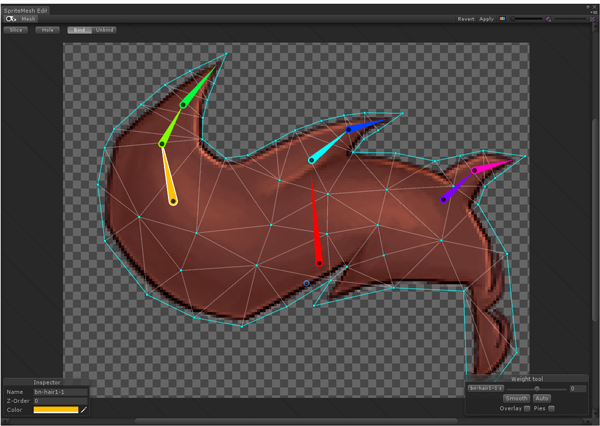Click the rightmost toolbar slider

click(570, 19)
